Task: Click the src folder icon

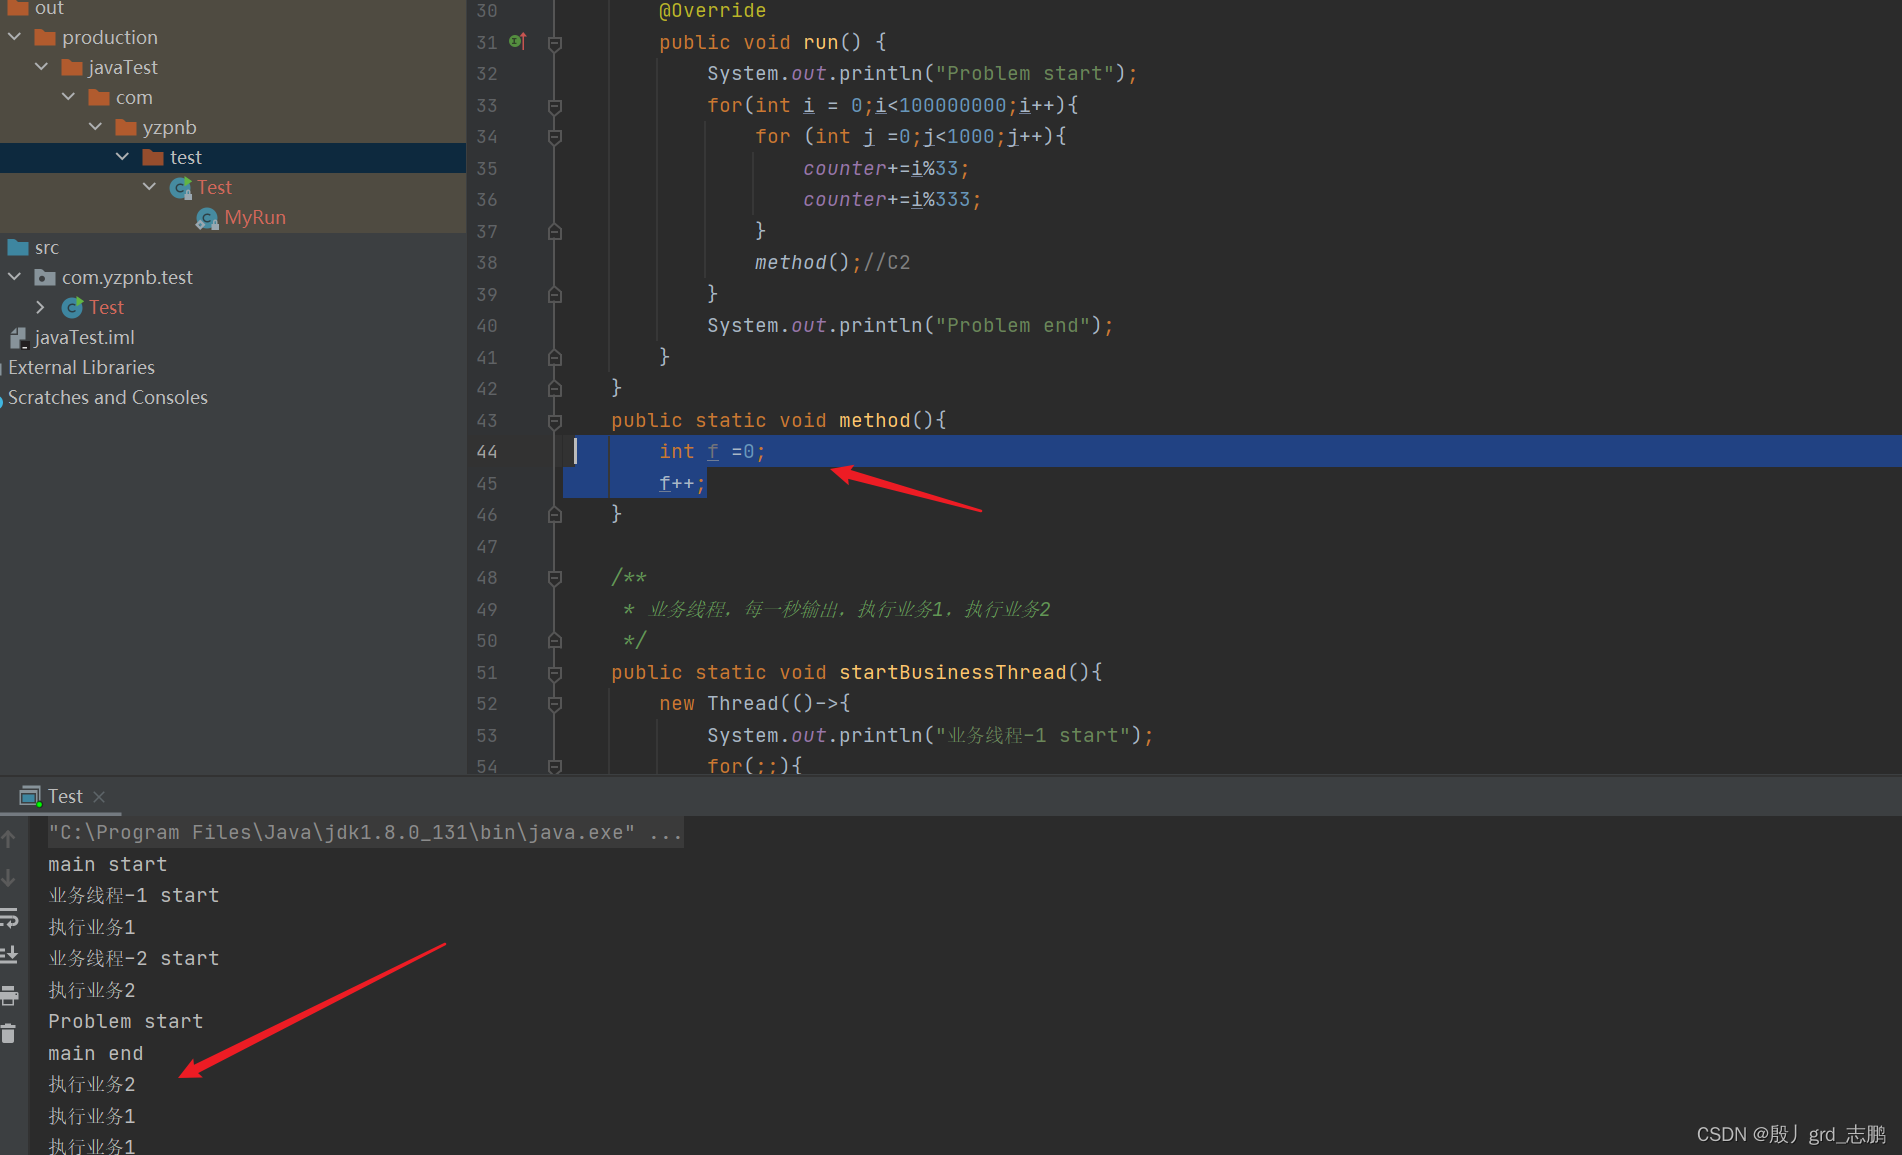Action: click(x=18, y=247)
